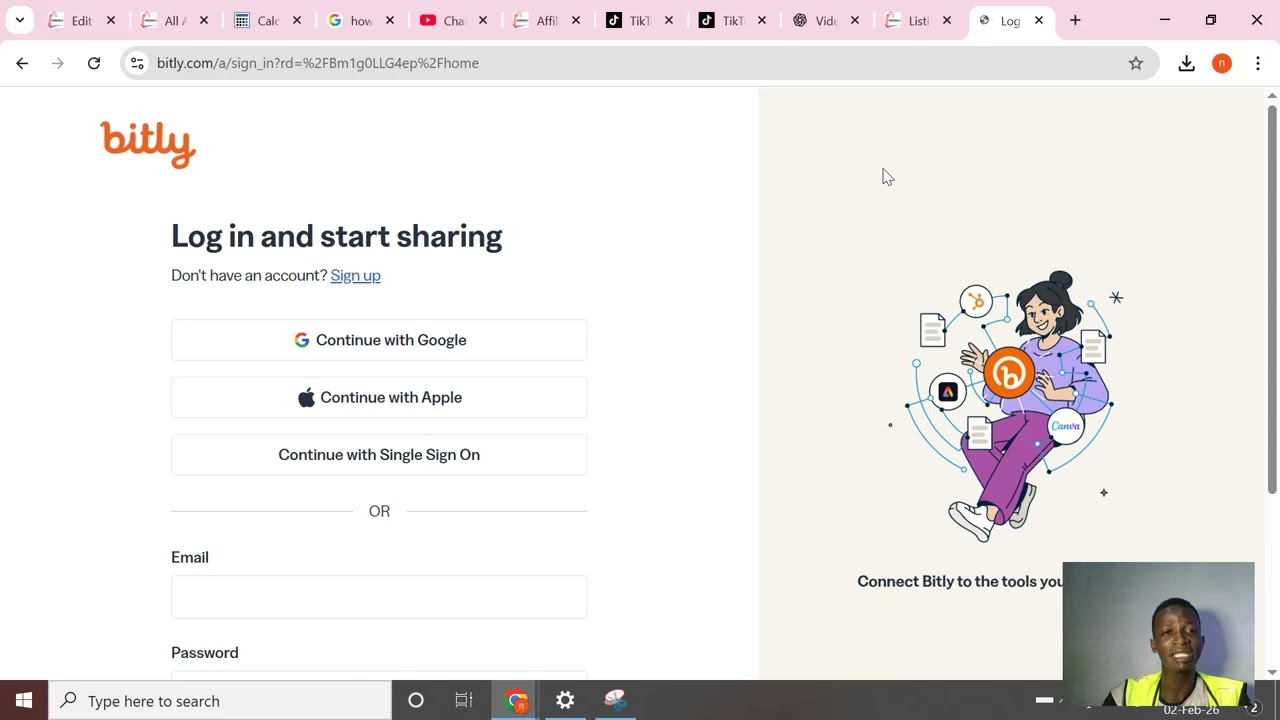
Task: Open the Windows Start menu
Action: (24, 700)
